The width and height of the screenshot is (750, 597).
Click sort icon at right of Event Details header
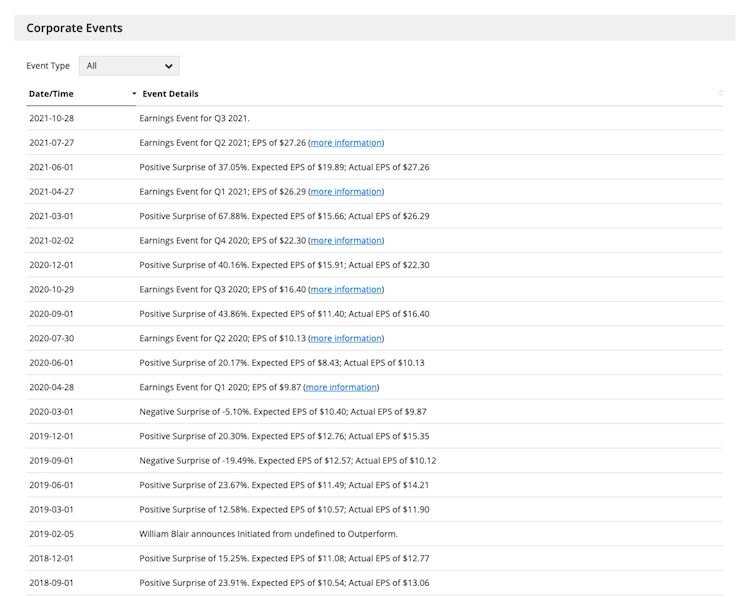pos(720,93)
